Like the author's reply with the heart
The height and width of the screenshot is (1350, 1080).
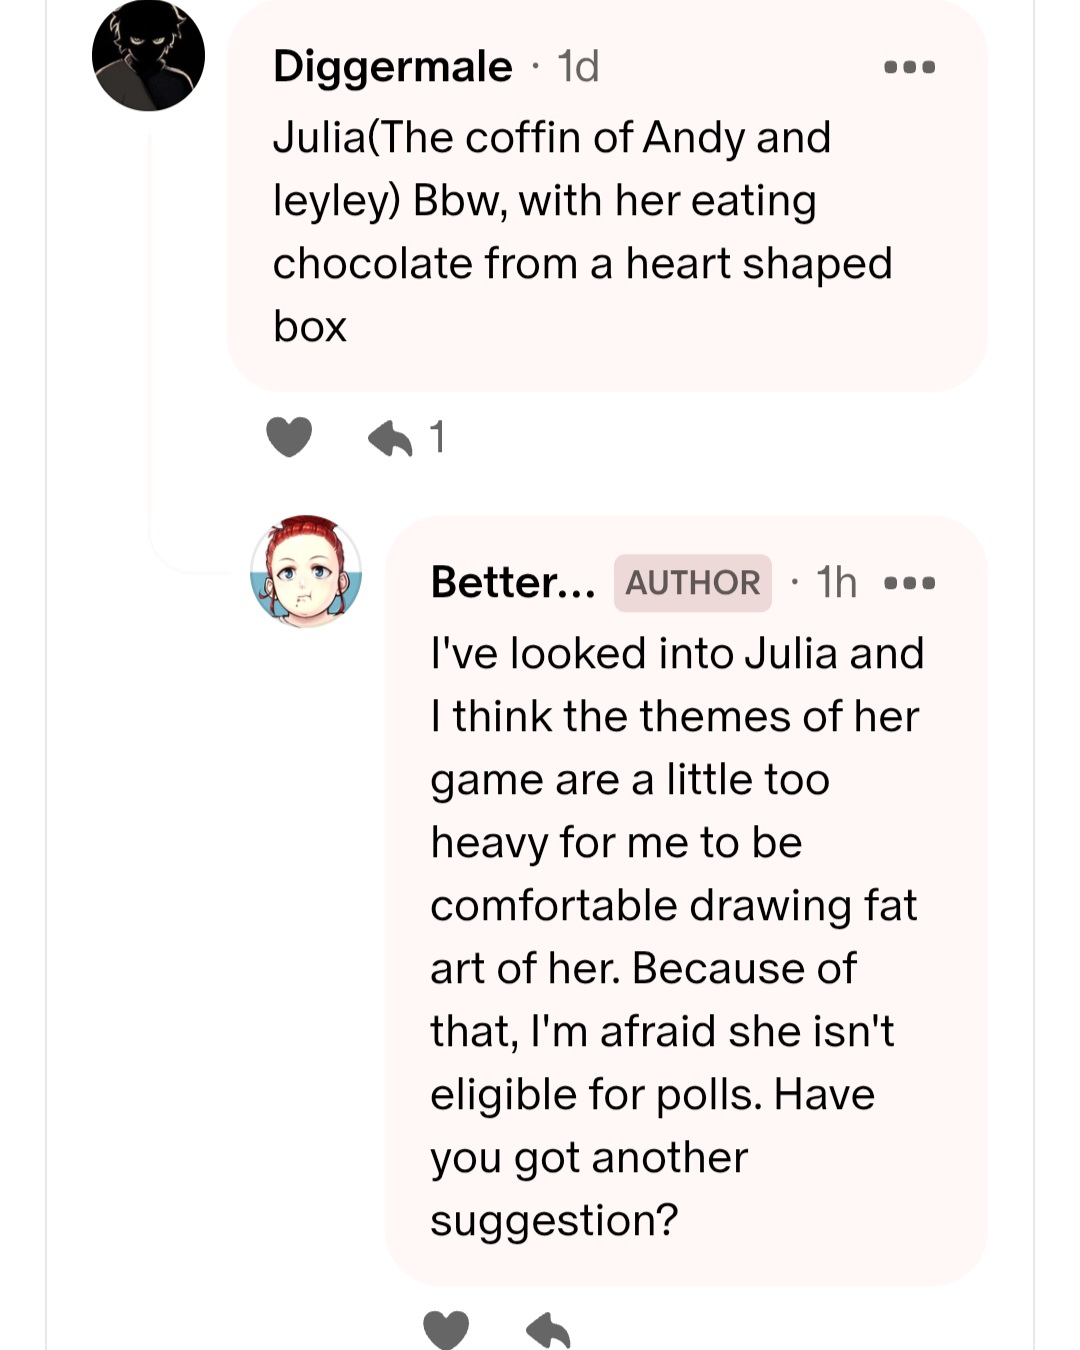coord(446,1329)
